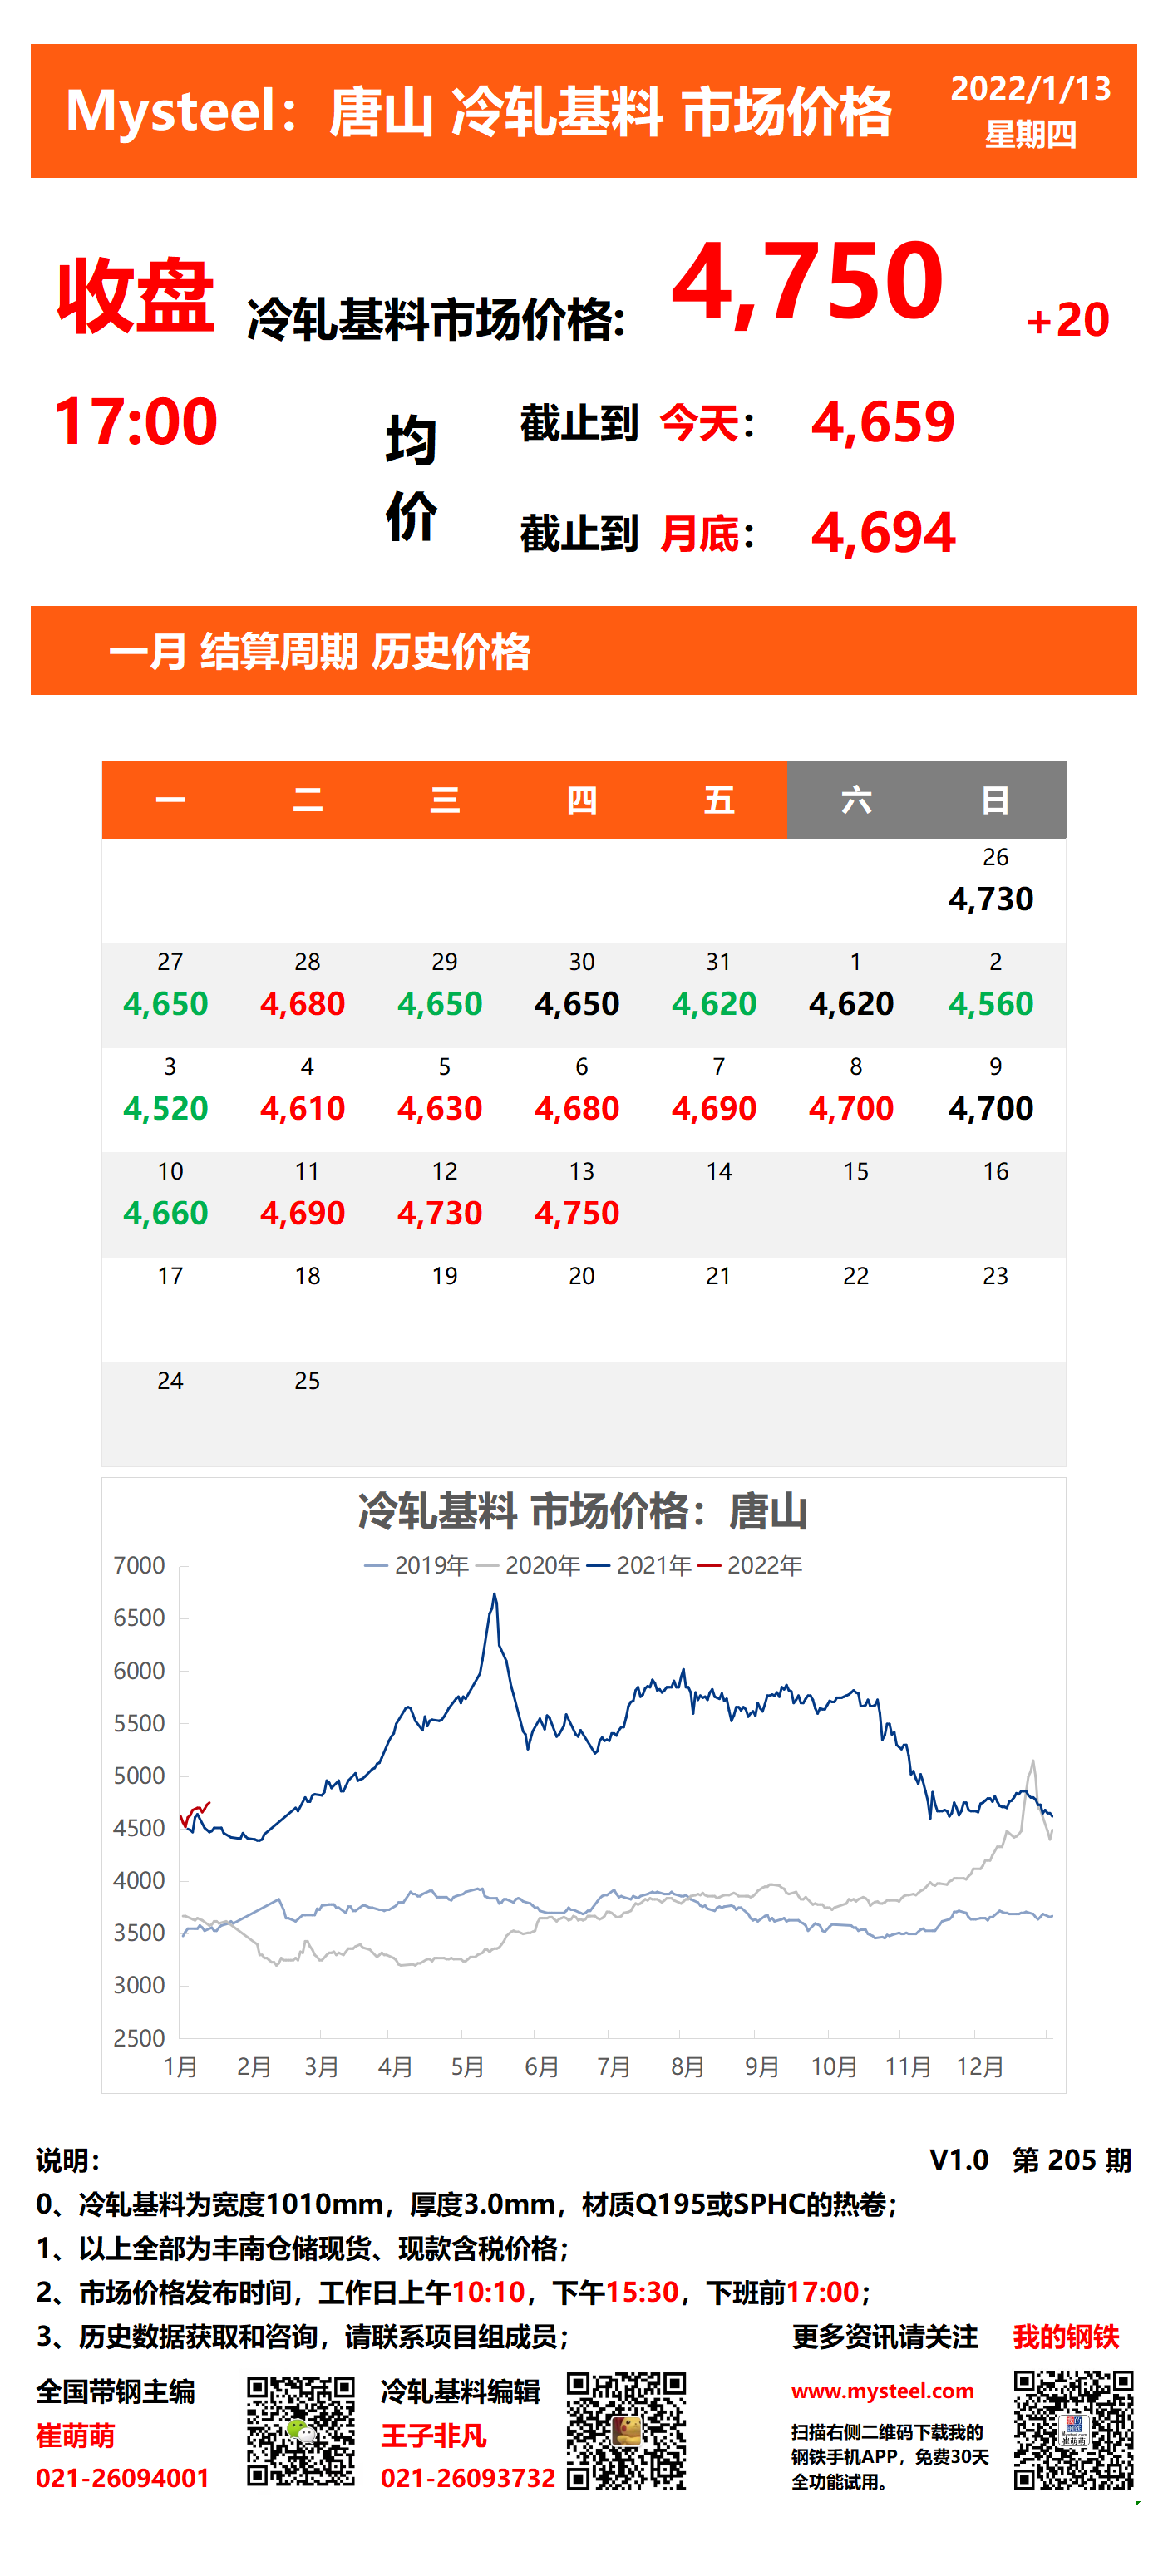Click the closing price 4,750 at top
This screenshot has height=2576, width=1168.
pyautogui.click(x=808, y=284)
